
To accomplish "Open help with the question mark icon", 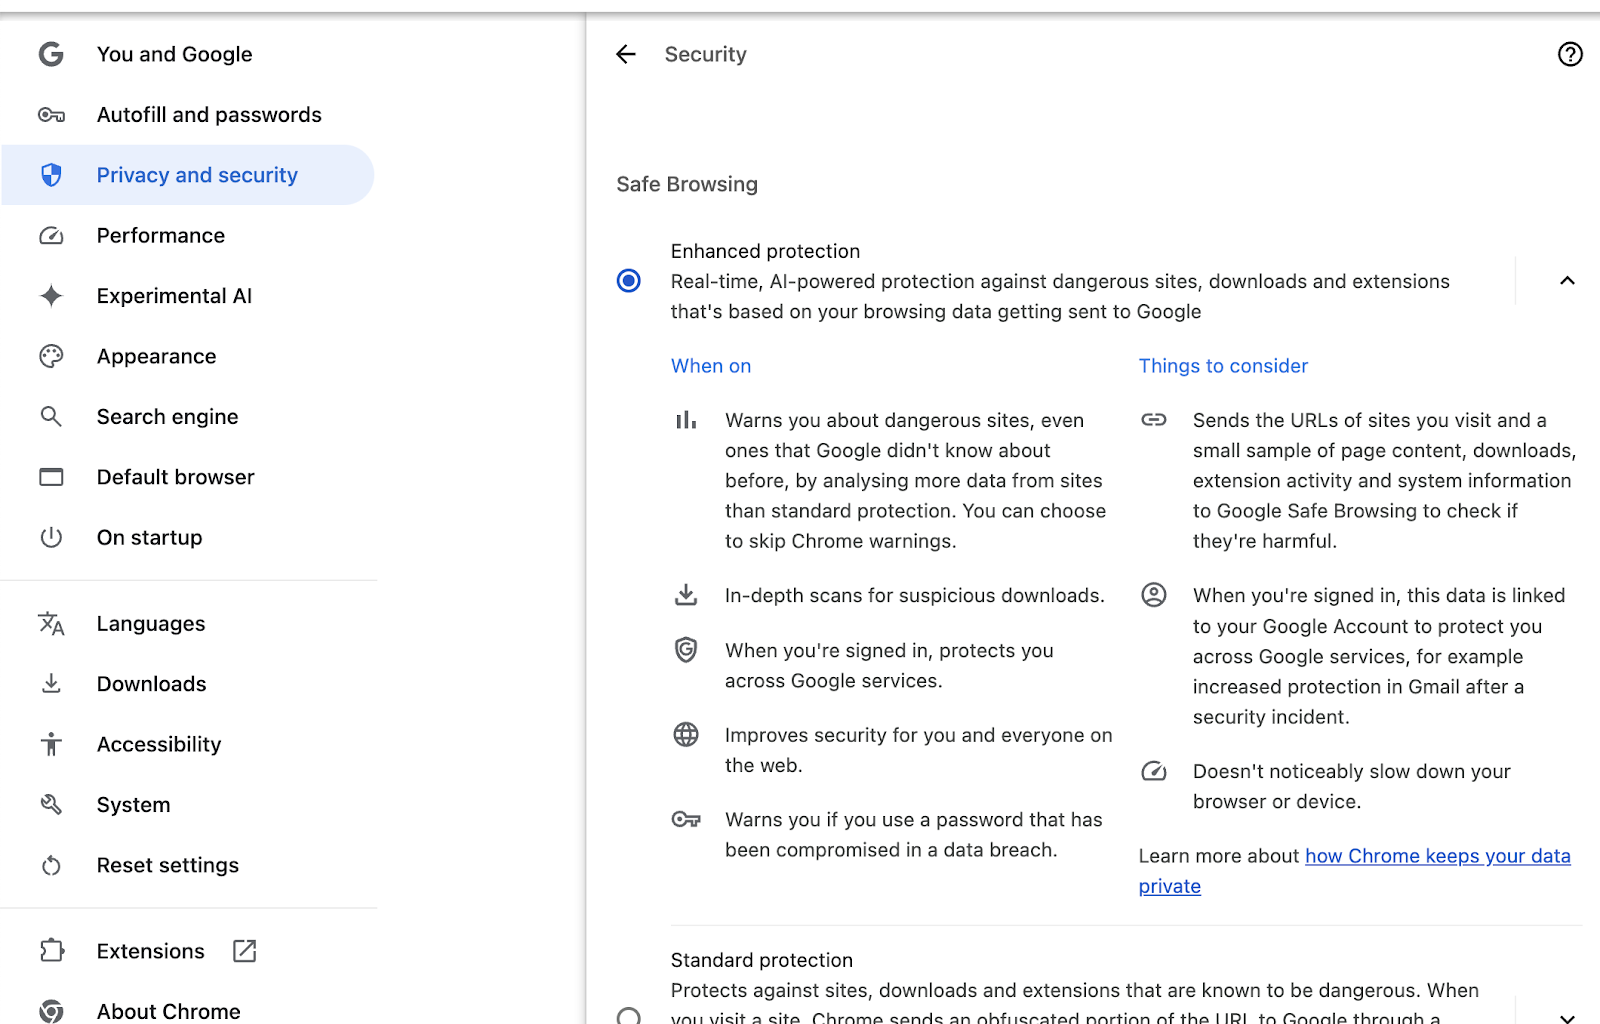I will pos(1570,54).
